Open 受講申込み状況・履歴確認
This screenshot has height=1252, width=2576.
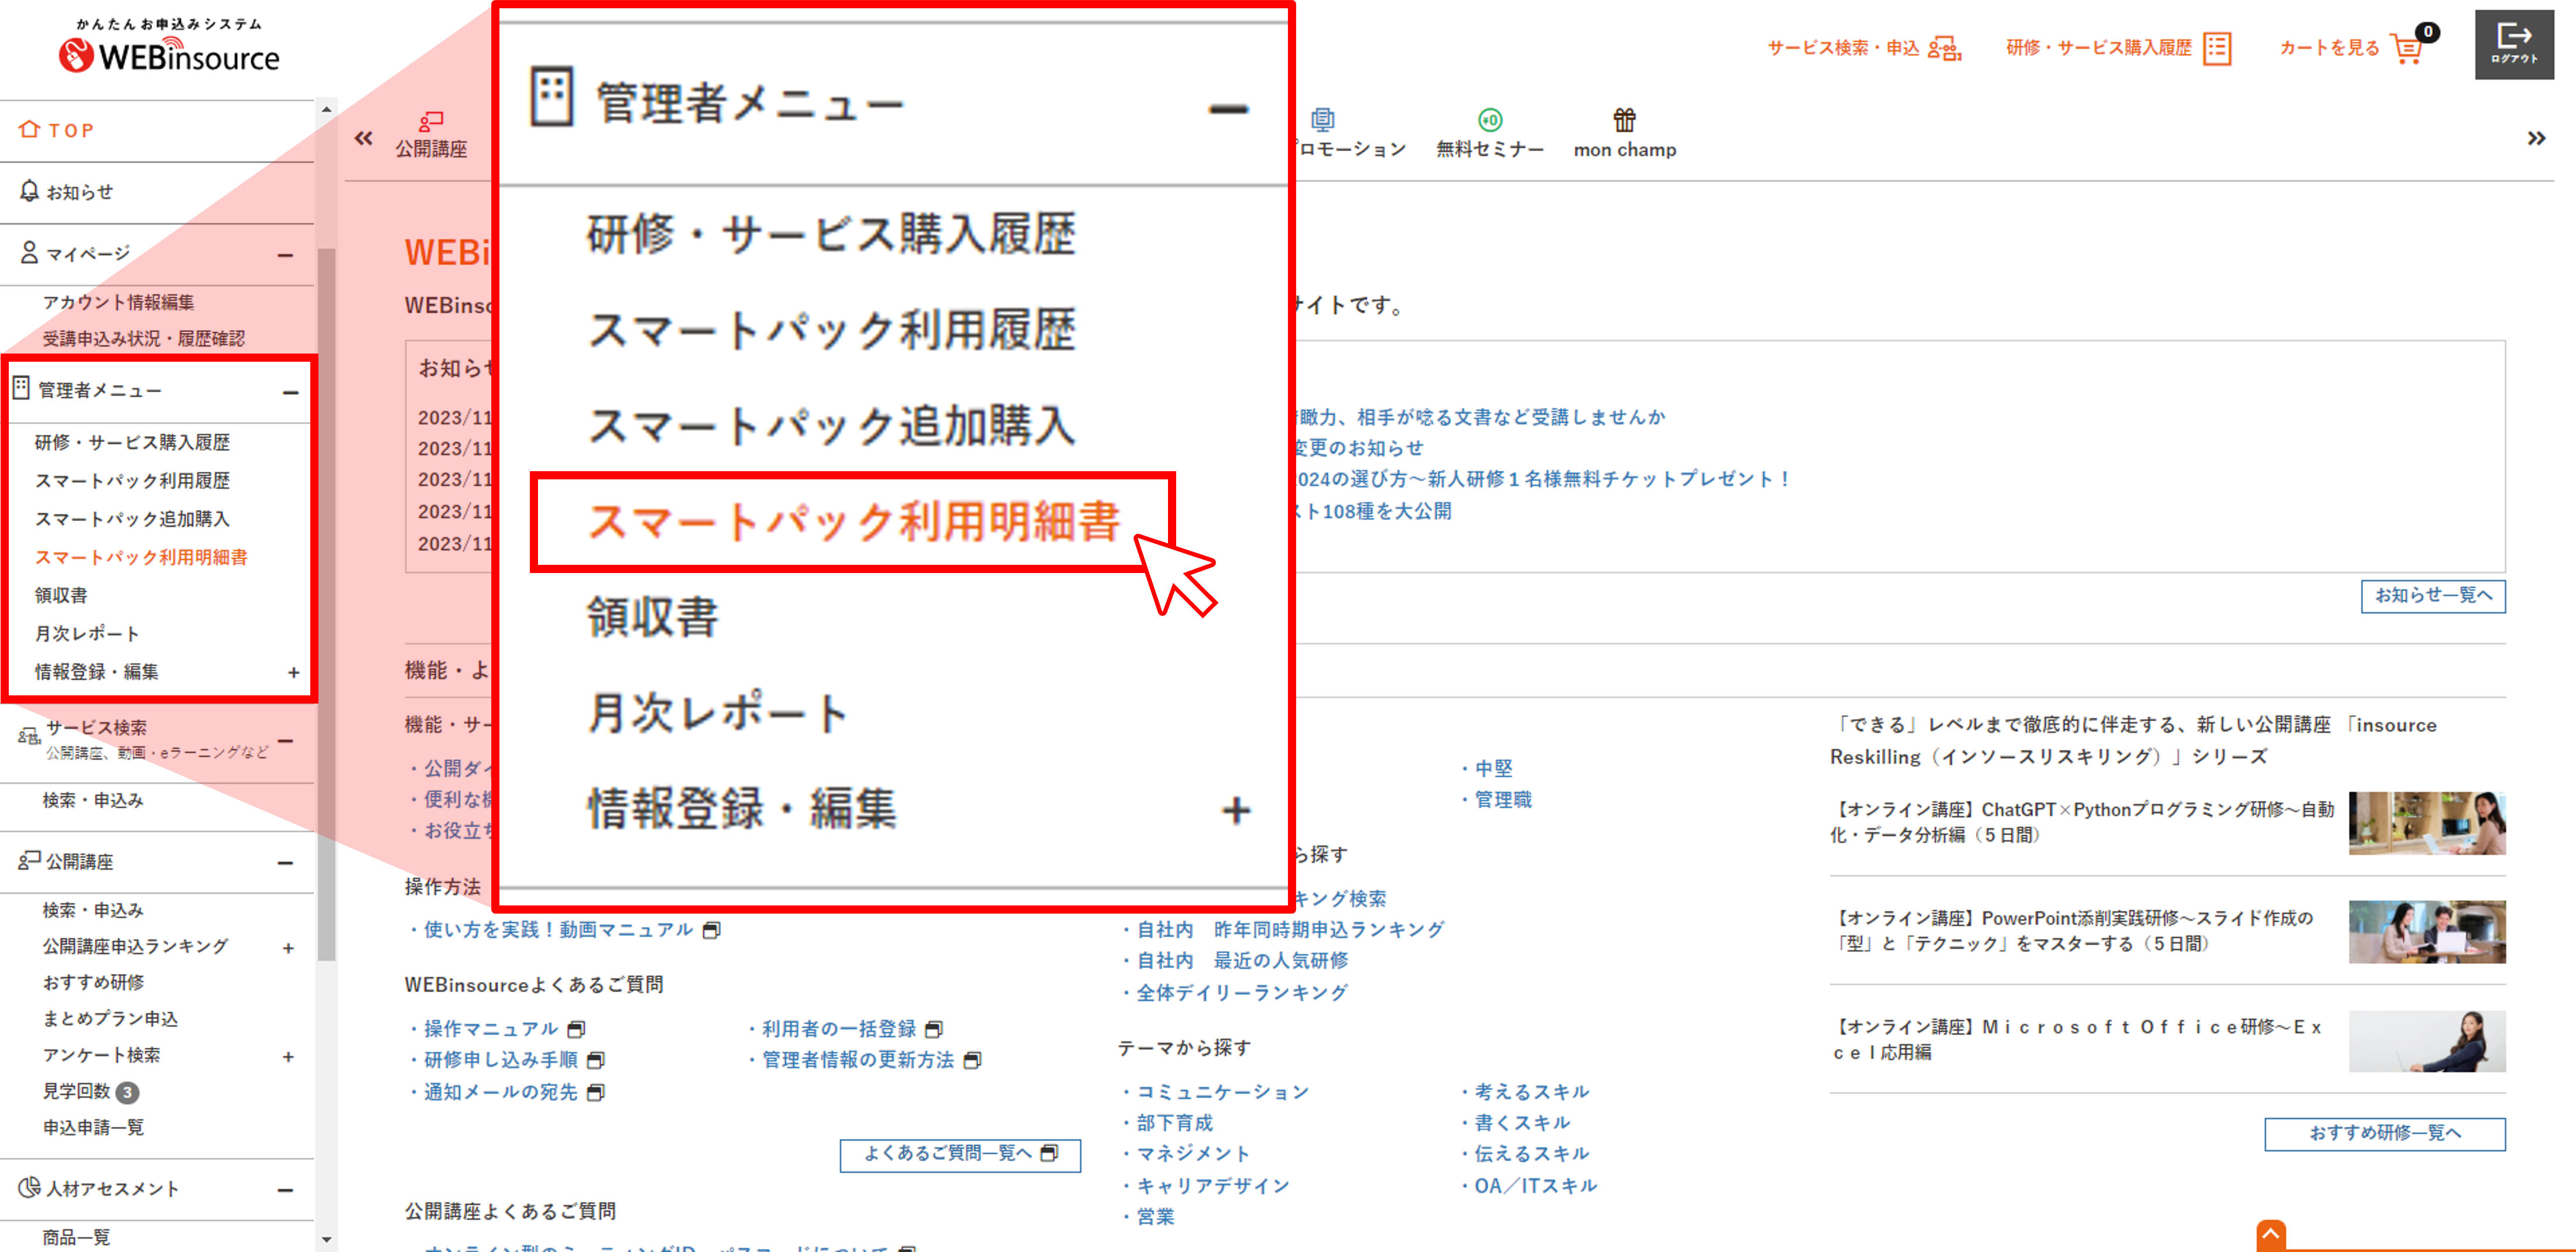[x=143, y=338]
